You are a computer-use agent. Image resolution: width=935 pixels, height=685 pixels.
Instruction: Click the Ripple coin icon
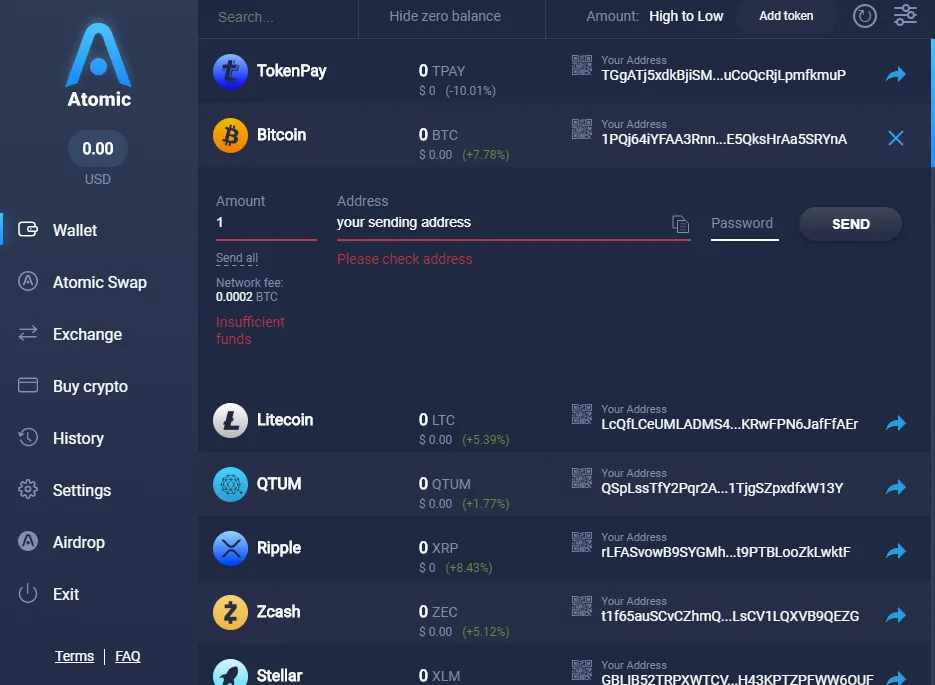pyautogui.click(x=230, y=548)
